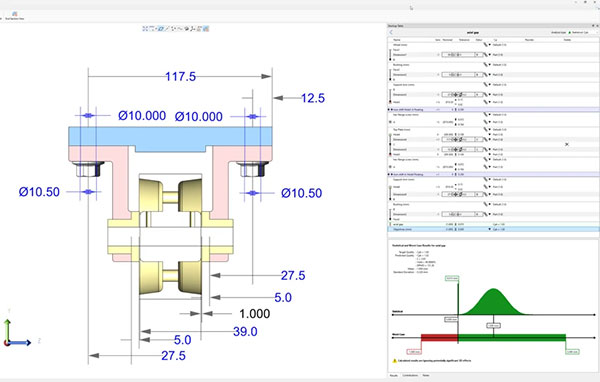Select the axial gap row in the table
Screen dimensions: 600x382
coord(493,224)
